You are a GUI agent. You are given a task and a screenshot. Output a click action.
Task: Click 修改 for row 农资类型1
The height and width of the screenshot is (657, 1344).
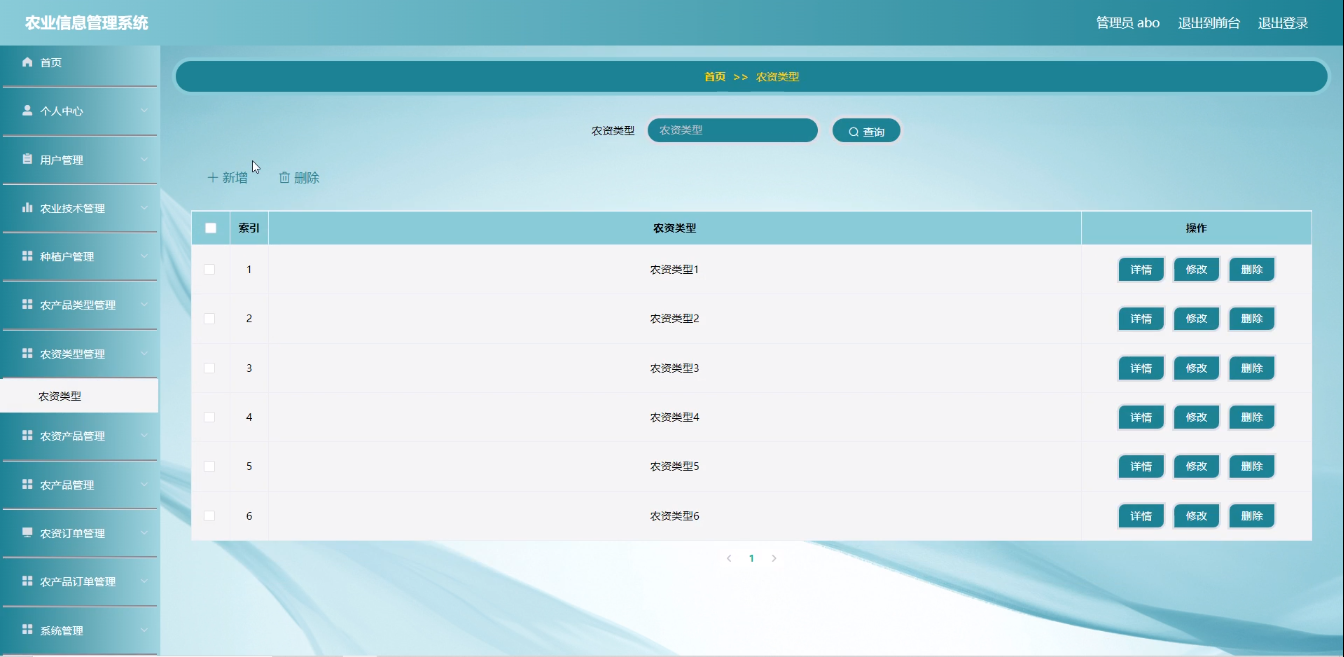[x=1196, y=270]
